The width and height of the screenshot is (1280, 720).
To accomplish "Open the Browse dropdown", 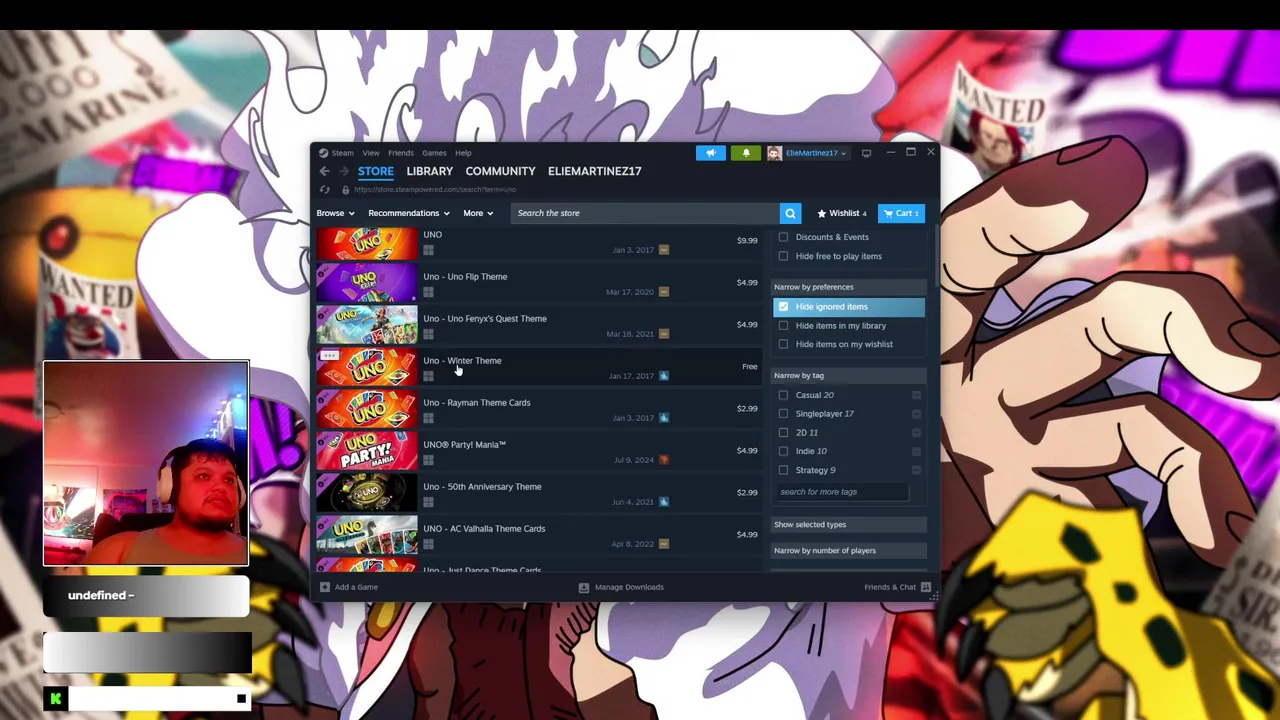I will click(335, 213).
